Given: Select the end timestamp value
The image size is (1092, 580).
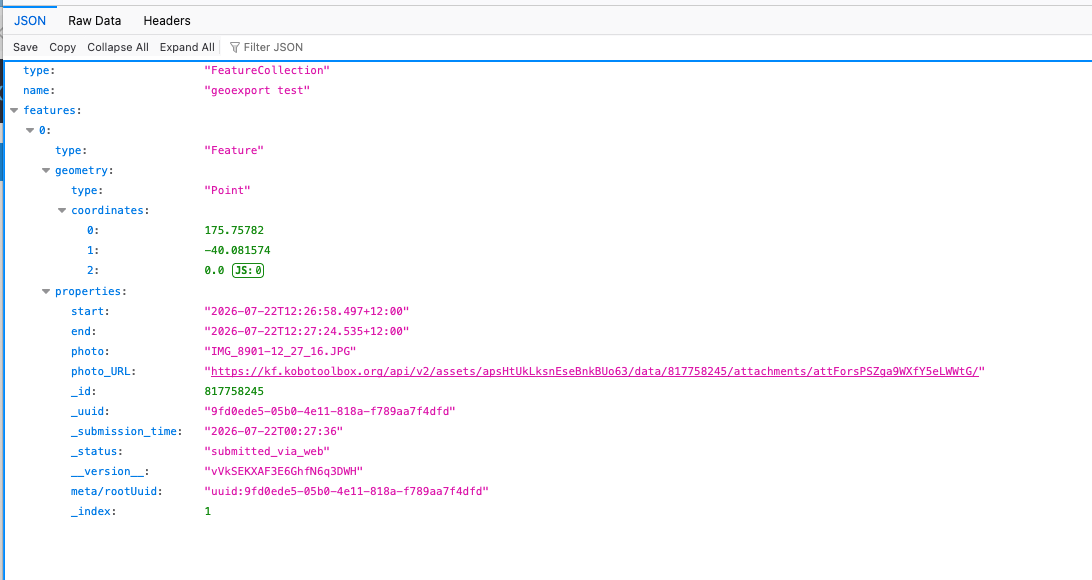Looking at the screenshot, I should click(306, 331).
